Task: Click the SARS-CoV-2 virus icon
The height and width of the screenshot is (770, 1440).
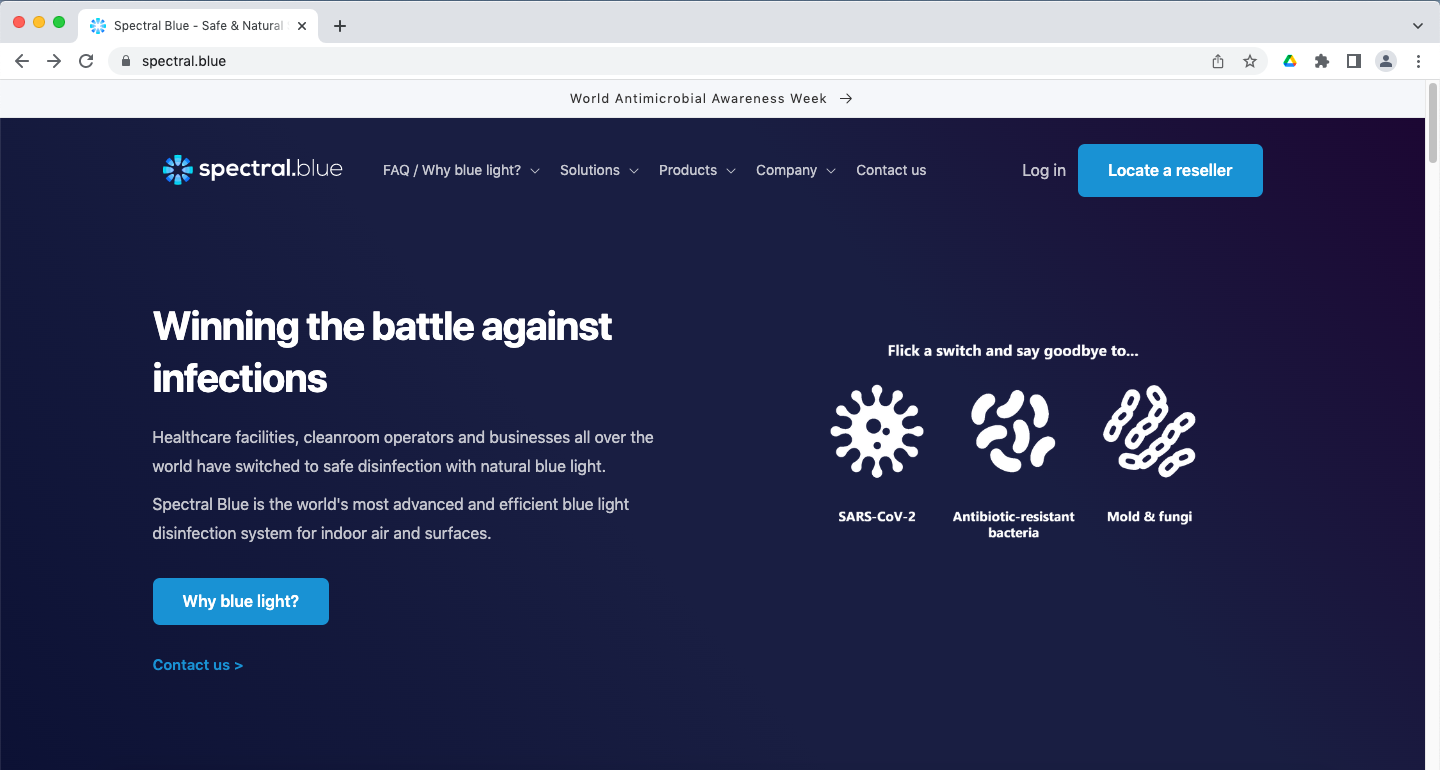Action: pos(877,431)
